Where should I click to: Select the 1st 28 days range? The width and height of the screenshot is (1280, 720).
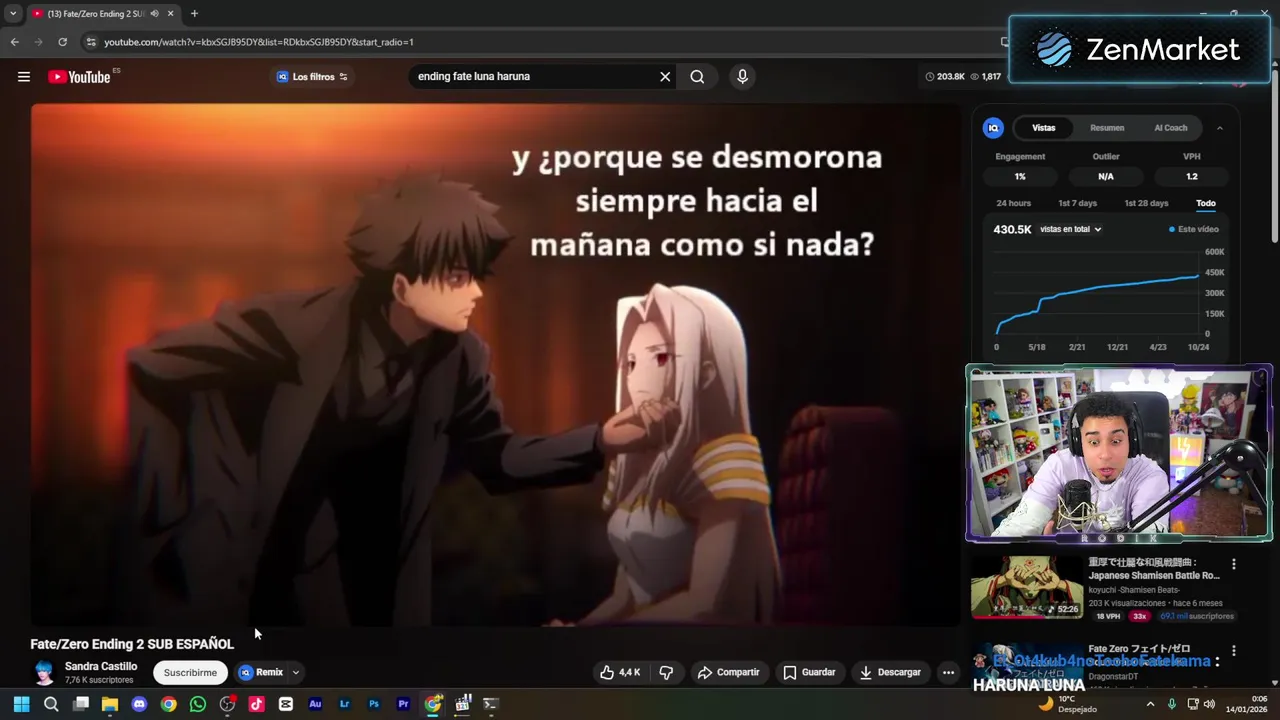1146,203
